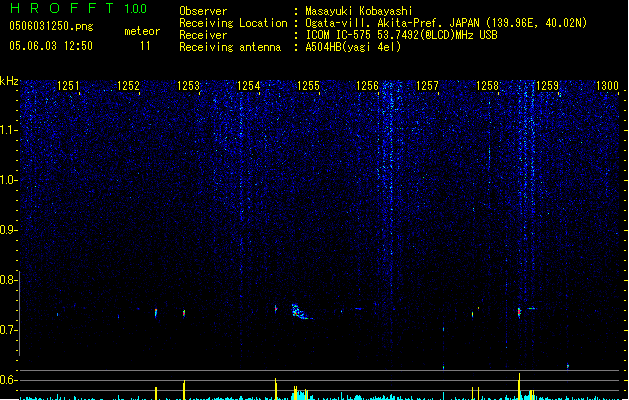
Task: Click the 1.0 kHz frequency label
Action: coord(8,180)
